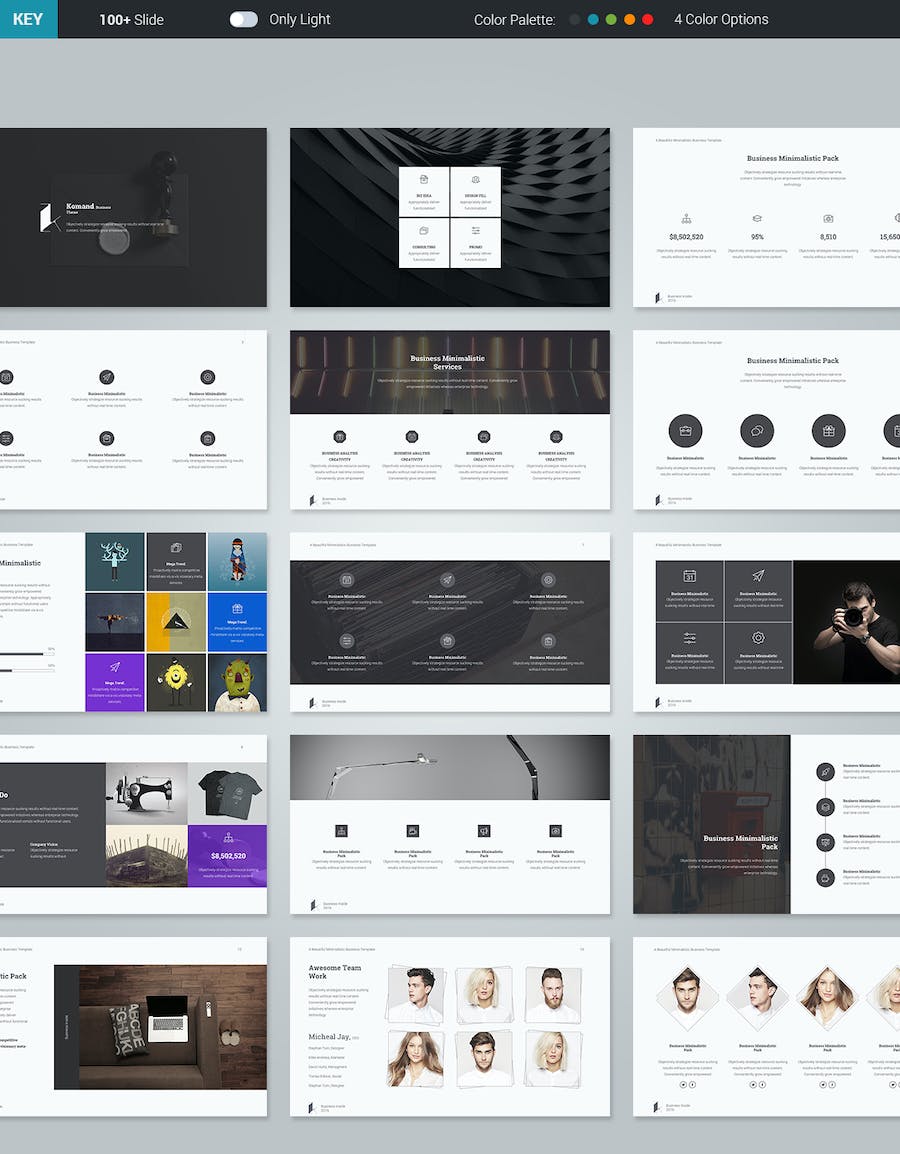Click the sliders icon beside photographer
This screenshot has height=1154, width=900.
click(x=689, y=638)
